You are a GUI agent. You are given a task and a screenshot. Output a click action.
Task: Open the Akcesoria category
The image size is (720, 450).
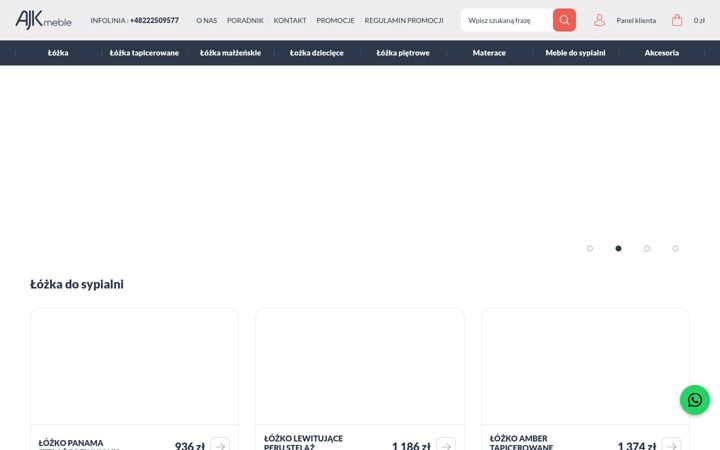[662, 53]
